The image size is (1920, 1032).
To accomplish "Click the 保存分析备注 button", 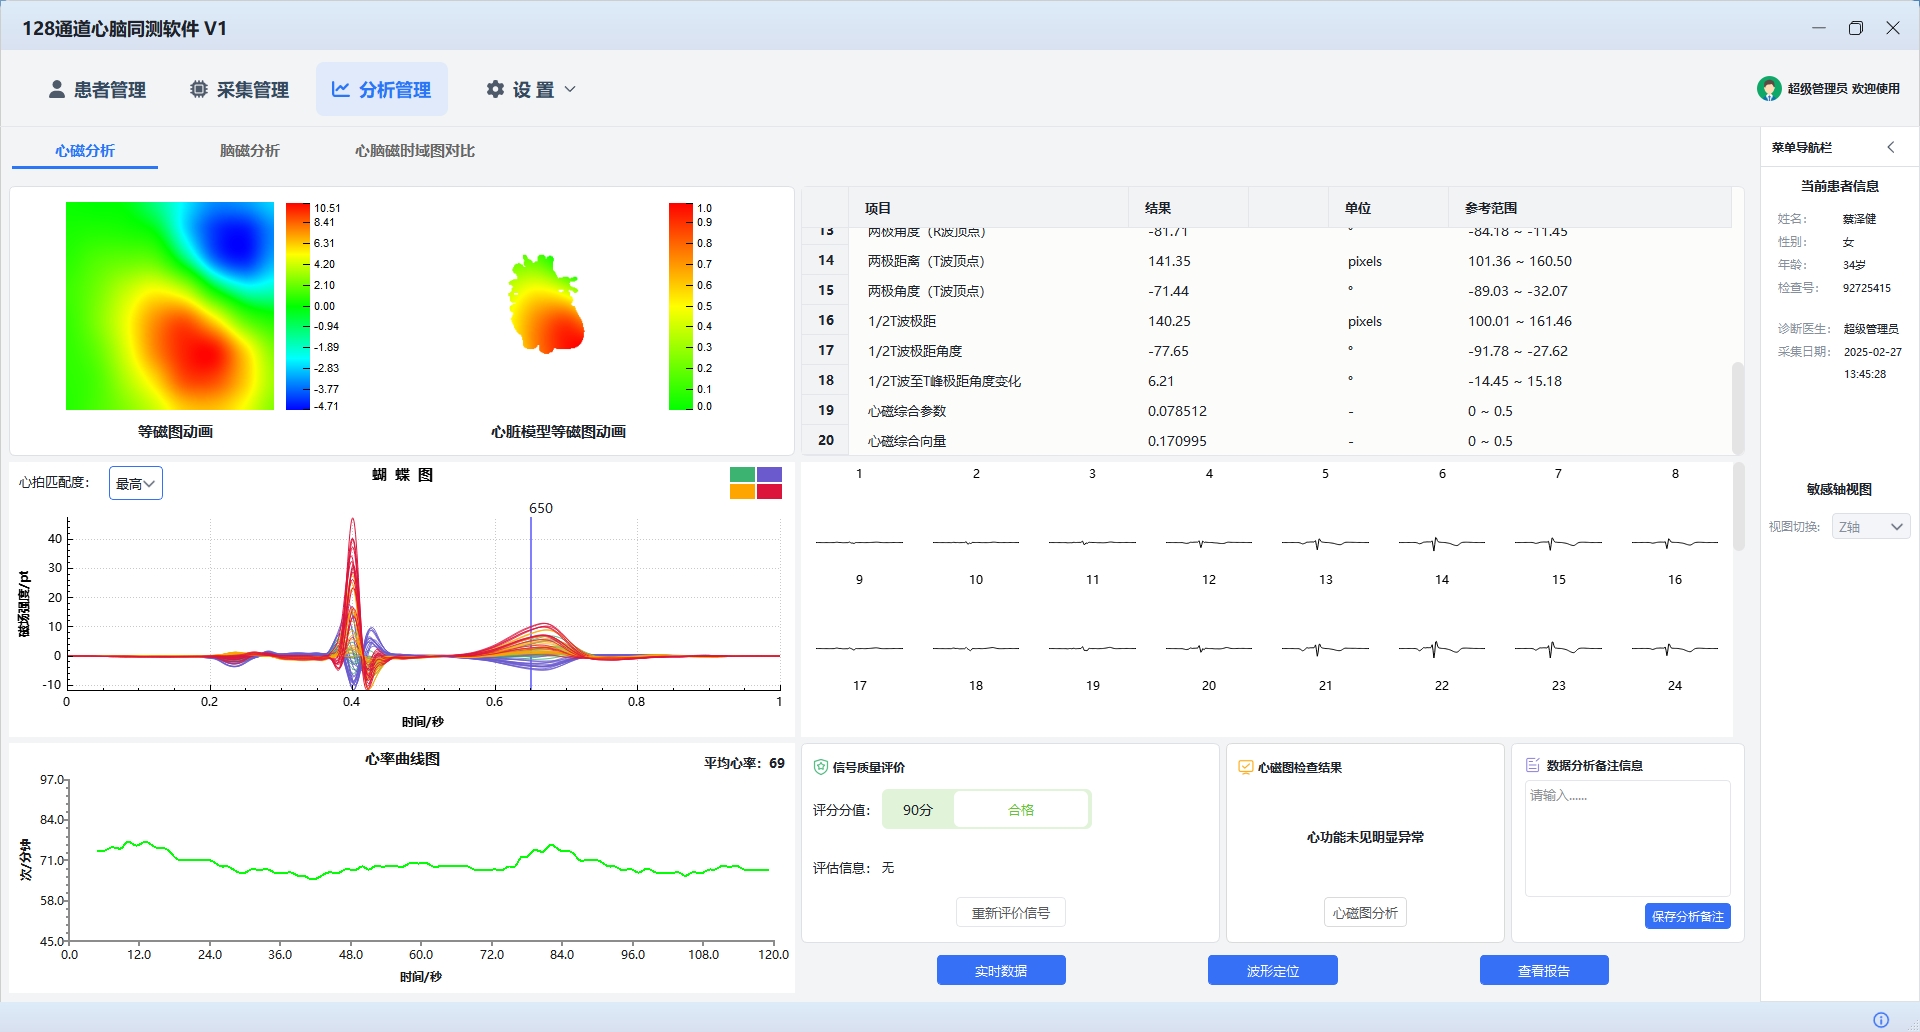I will [x=1688, y=916].
